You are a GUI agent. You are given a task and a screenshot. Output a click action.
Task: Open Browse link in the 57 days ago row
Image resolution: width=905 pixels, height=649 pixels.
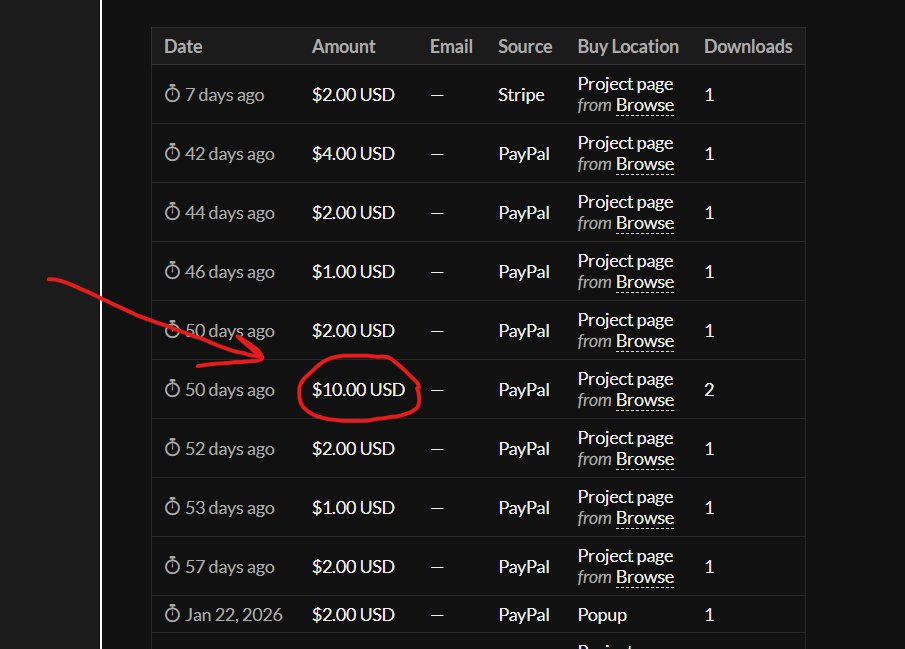(x=645, y=577)
